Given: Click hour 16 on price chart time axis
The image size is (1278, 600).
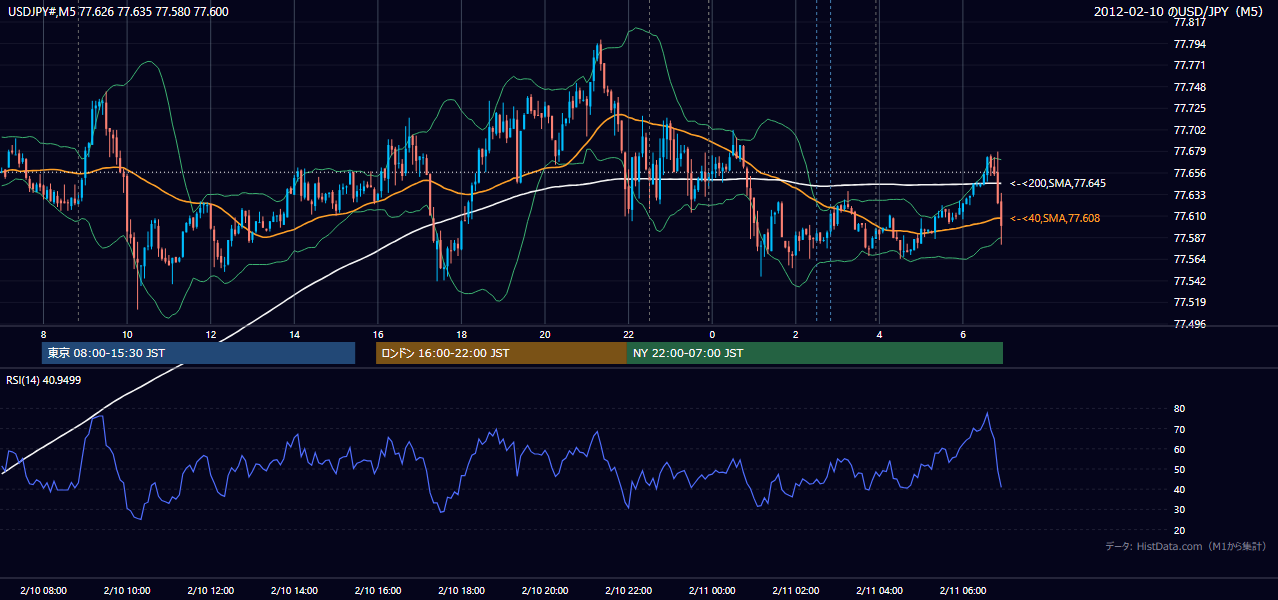Looking at the screenshot, I should coord(377,334).
